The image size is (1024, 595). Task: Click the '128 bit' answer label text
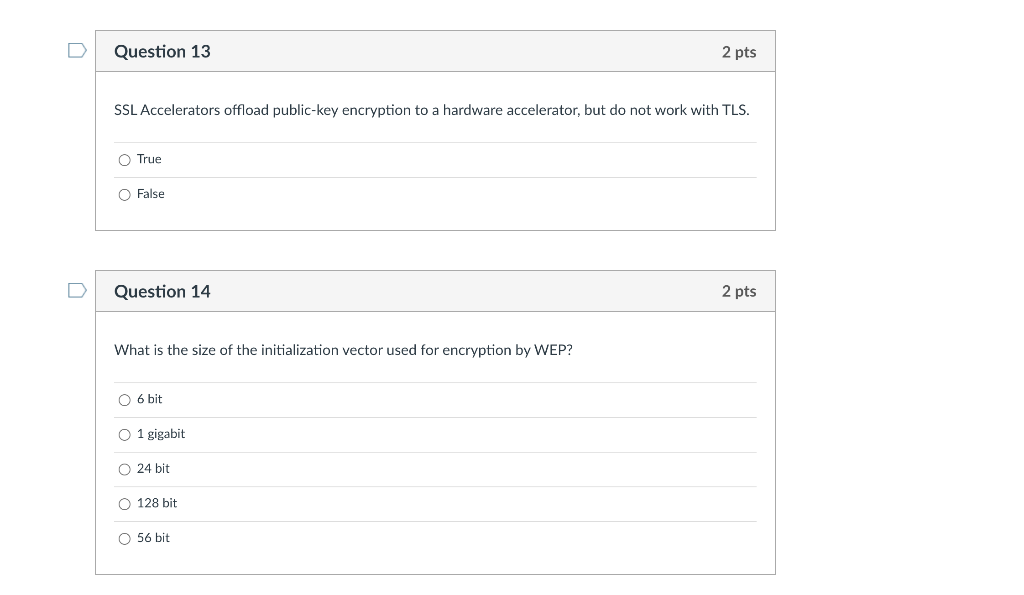[x=157, y=503]
